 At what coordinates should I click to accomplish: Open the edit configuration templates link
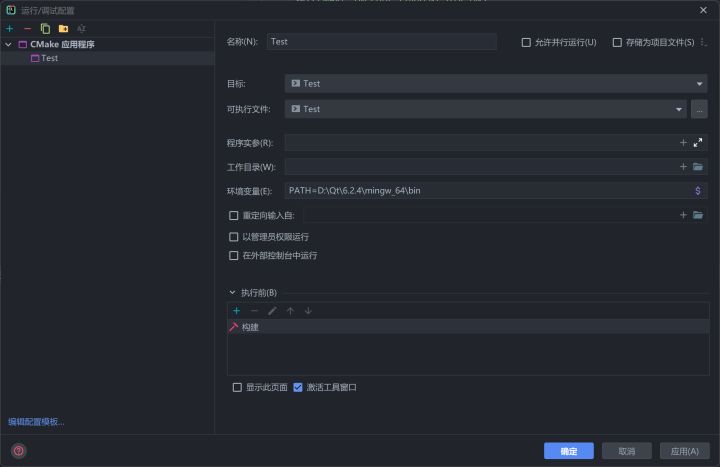36,422
